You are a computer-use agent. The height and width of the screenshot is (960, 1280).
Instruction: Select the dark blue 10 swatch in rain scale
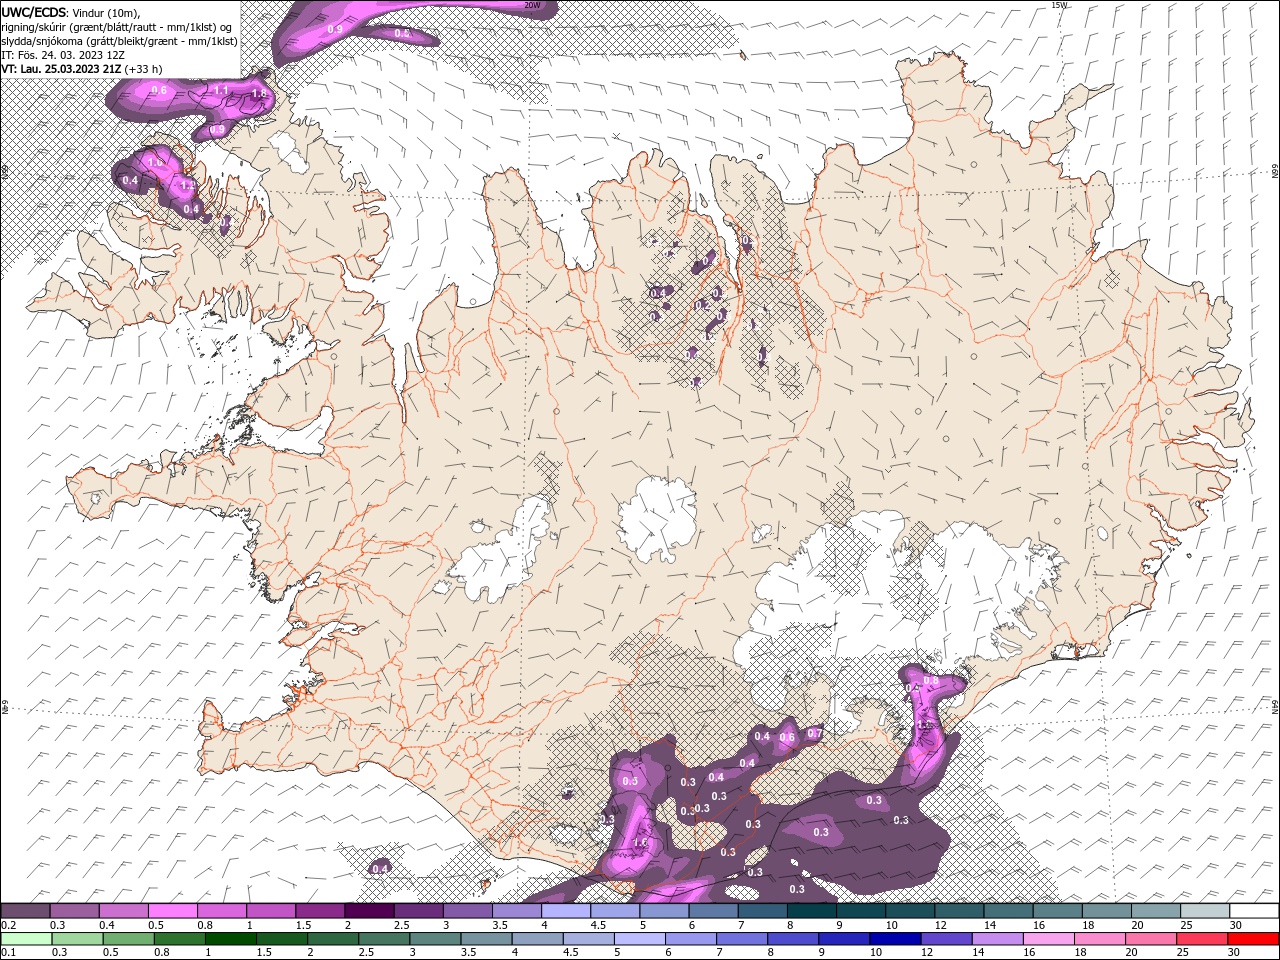pos(895,938)
